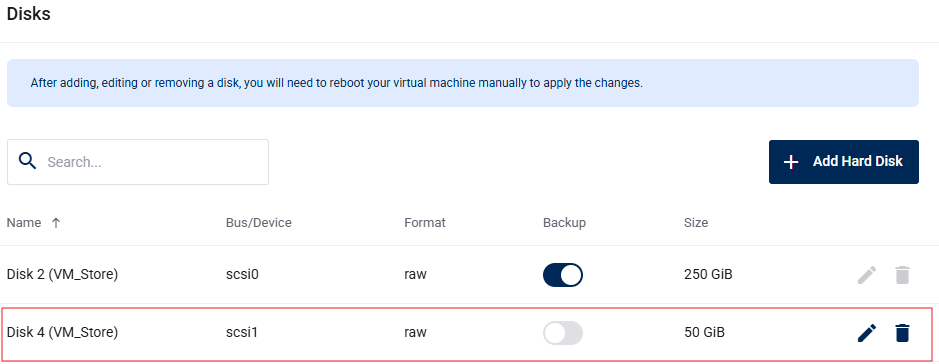Edit Disk 4 using the pencil icon
Image resolution: width=939 pixels, height=364 pixels.
[x=867, y=333]
